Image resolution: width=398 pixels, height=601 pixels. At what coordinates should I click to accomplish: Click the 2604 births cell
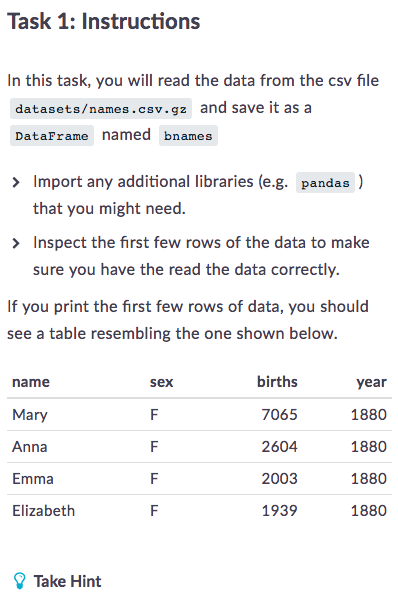point(280,447)
